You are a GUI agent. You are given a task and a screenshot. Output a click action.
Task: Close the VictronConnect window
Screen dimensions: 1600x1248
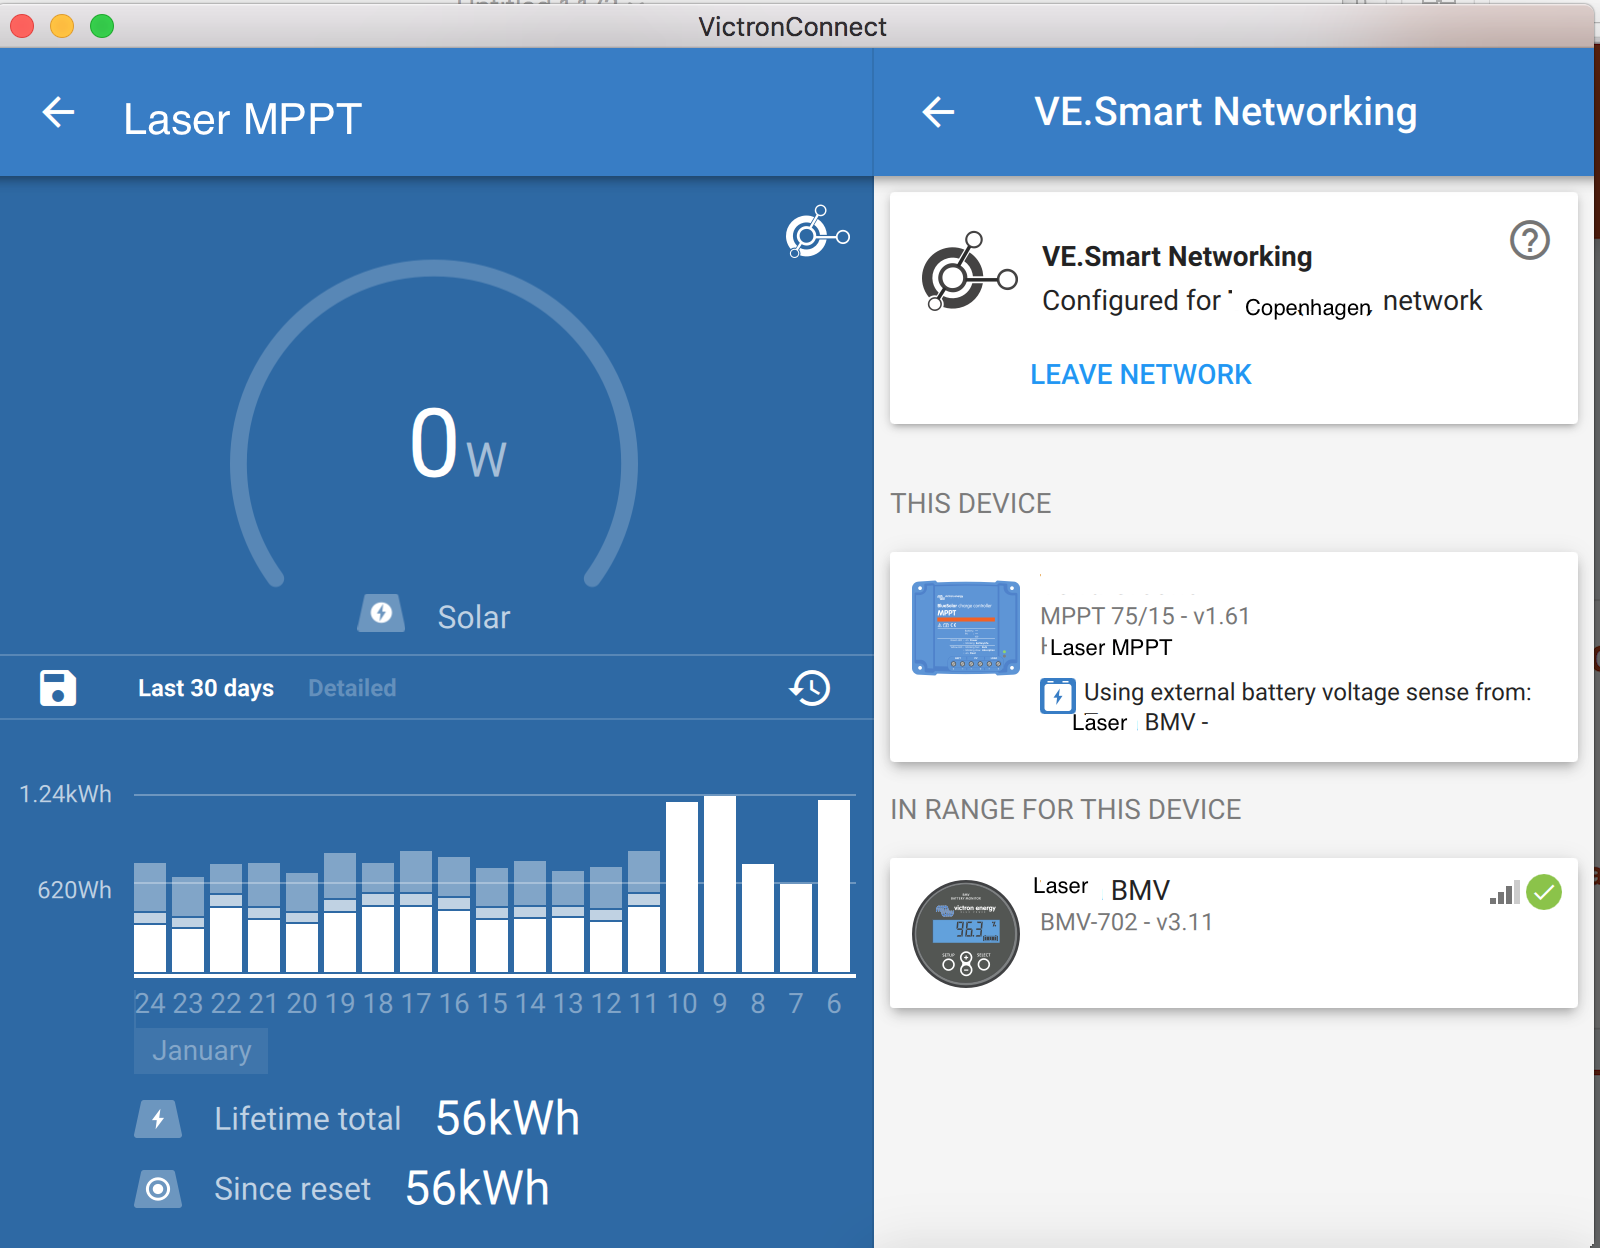click(22, 26)
